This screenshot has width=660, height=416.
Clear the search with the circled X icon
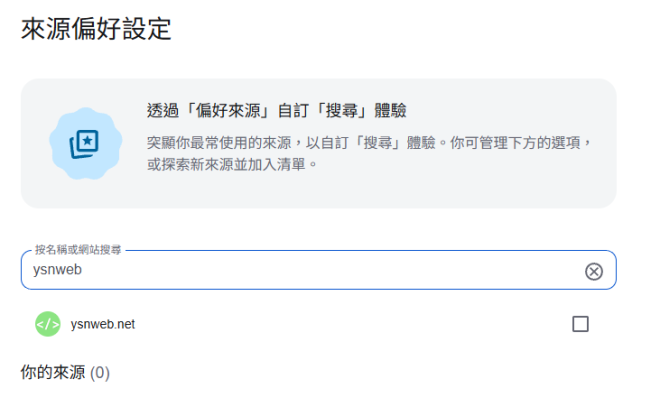pos(593,272)
